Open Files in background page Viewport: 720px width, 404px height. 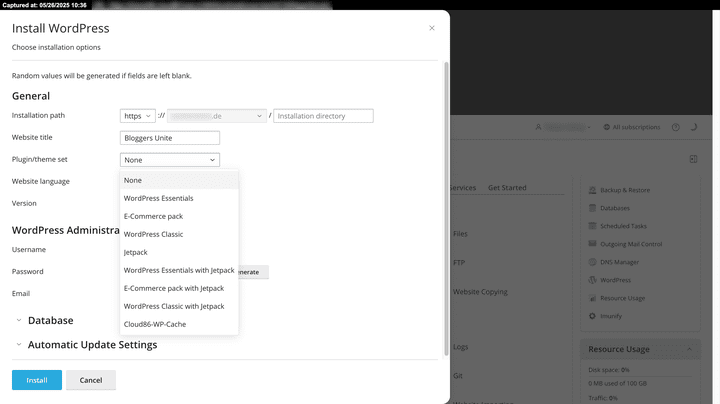460,234
